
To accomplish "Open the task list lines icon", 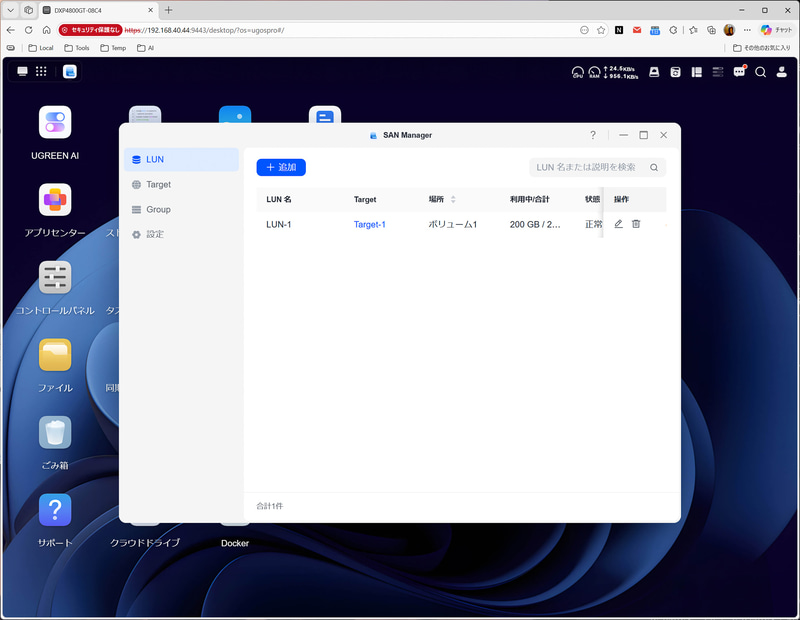I will coord(718,72).
